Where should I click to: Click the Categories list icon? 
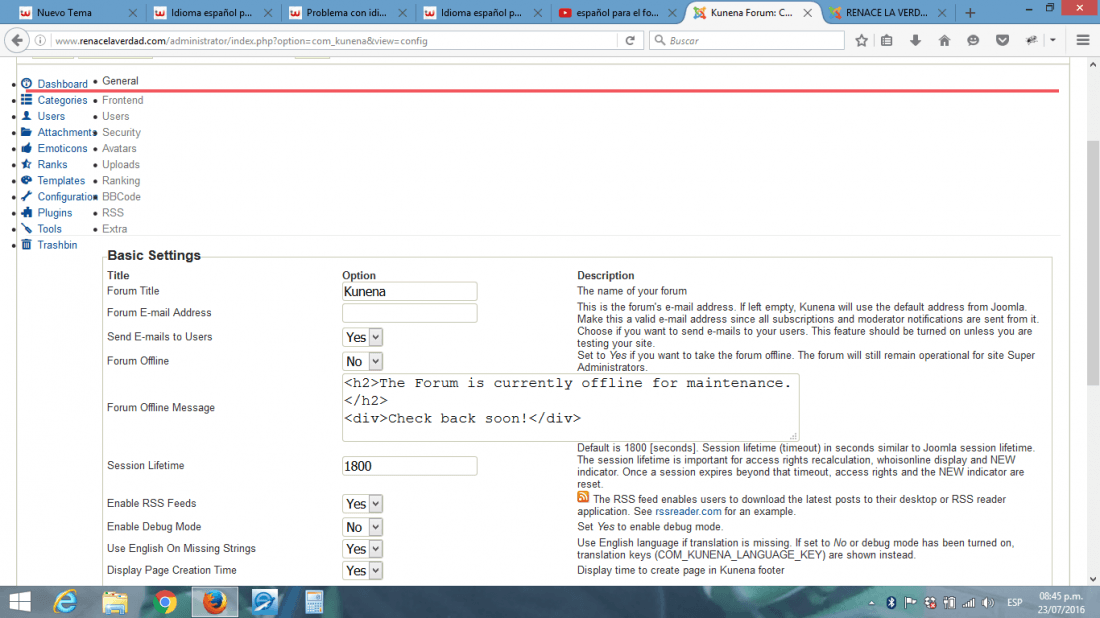[27, 100]
